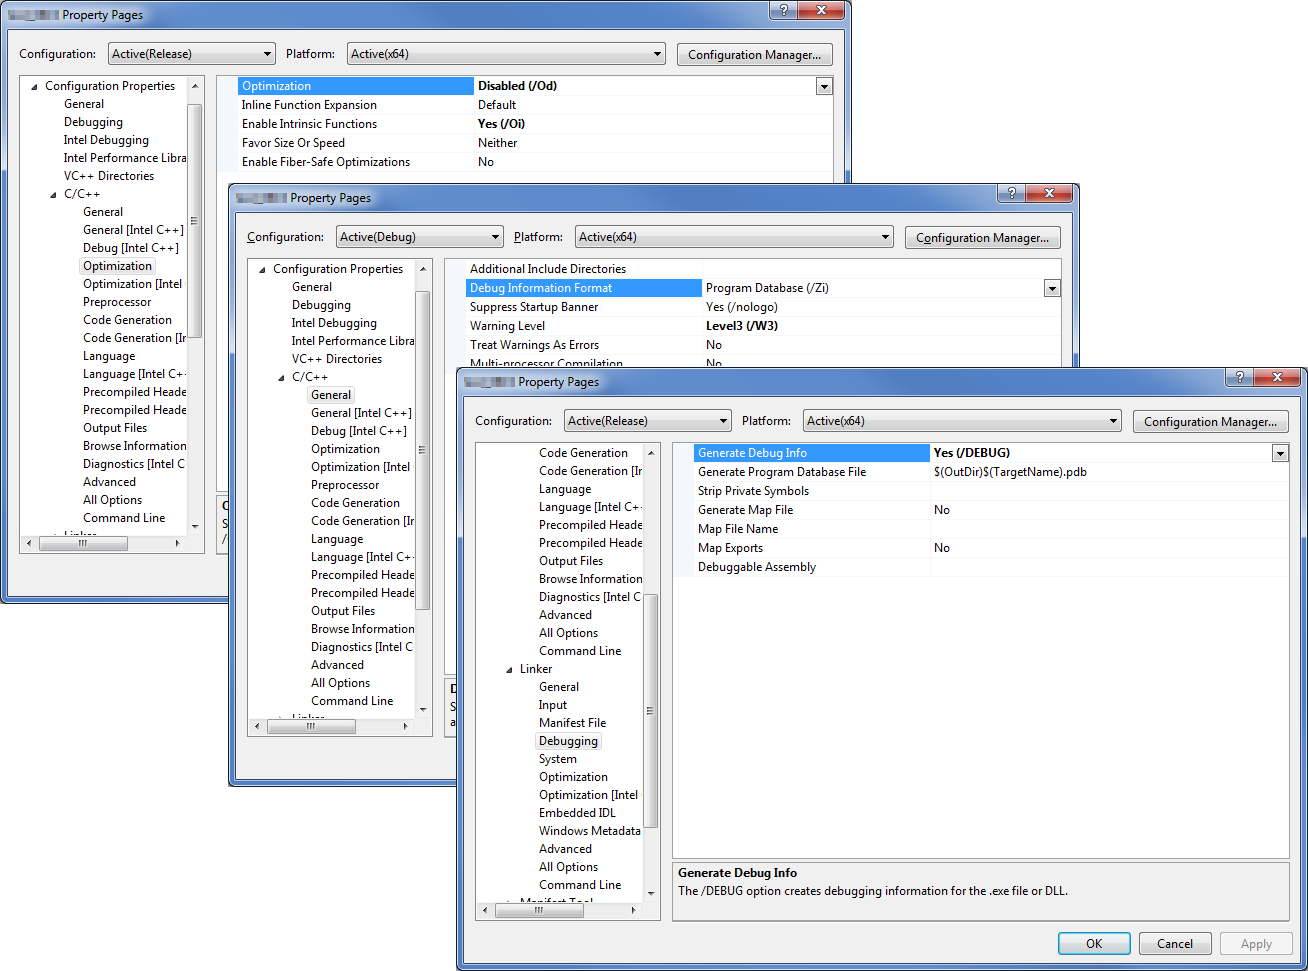The height and width of the screenshot is (971, 1308).
Task: Select Optimization [Intel under Linker
Action: pyautogui.click(x=588, y=795)
